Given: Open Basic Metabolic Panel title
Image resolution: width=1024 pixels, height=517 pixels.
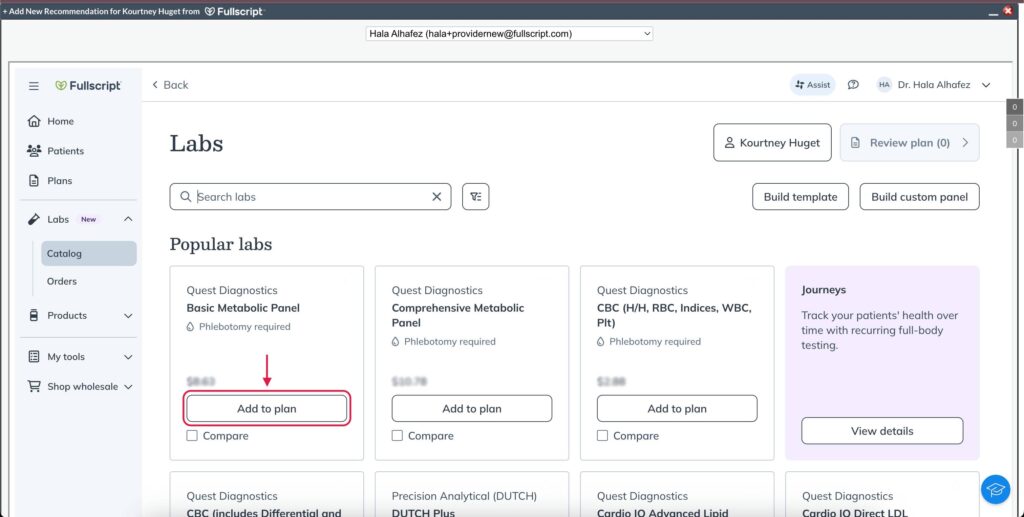Looking at the screenshot, I should pos(243,307).
